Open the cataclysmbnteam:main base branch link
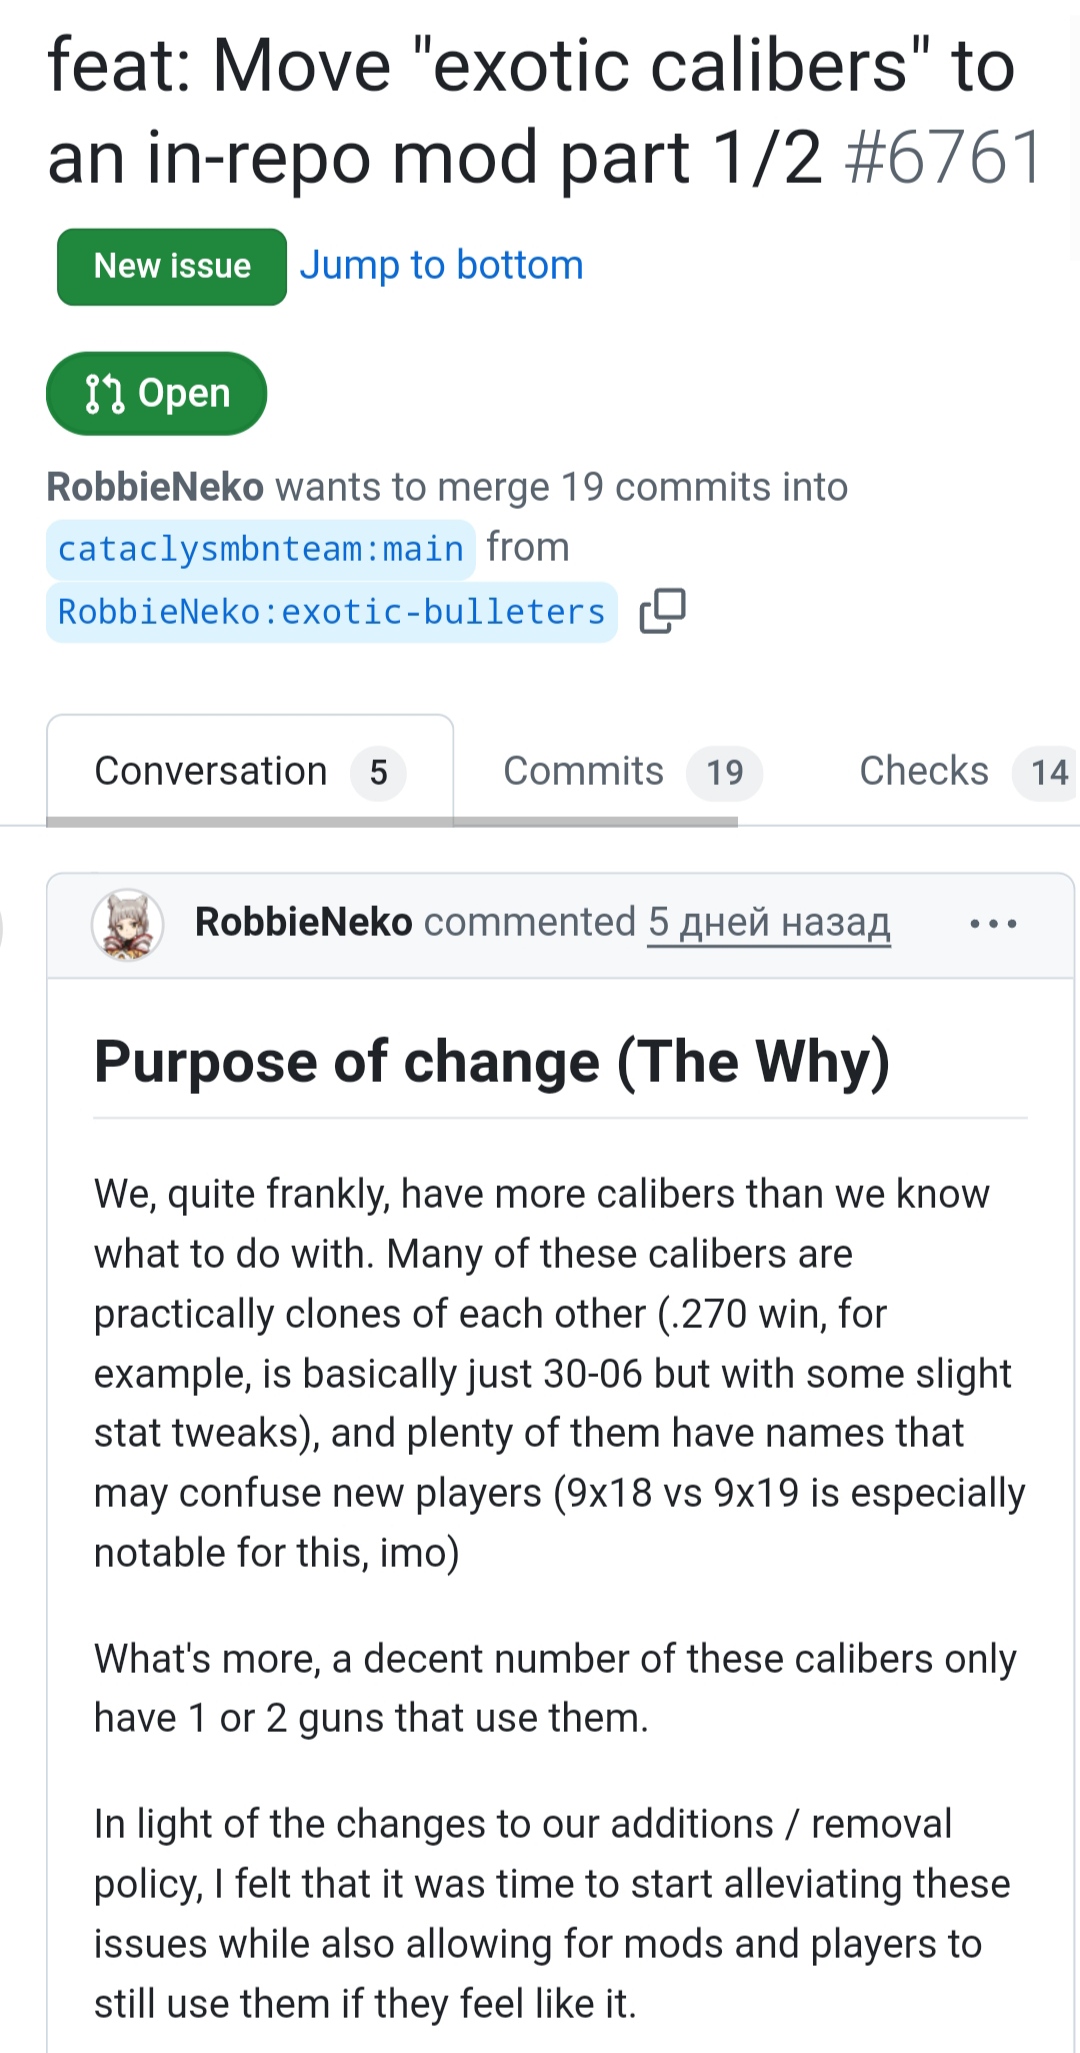Image resolution: width=1080 pixels, height=2053 pixels. pyautogui.click(x=260, y=549)
